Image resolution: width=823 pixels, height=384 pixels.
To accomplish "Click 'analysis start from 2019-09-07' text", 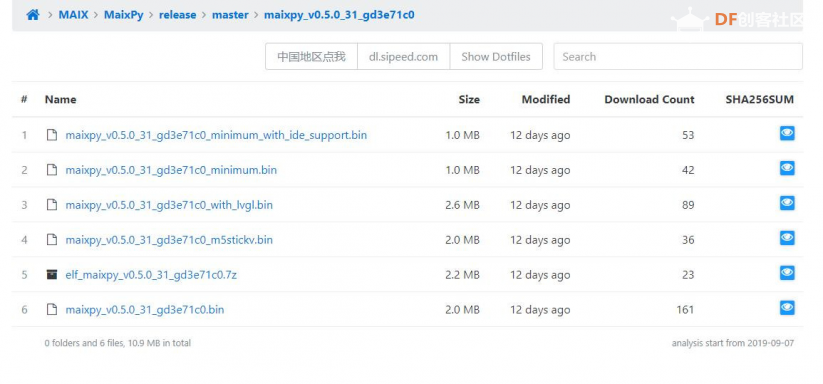I will point(733,343).
